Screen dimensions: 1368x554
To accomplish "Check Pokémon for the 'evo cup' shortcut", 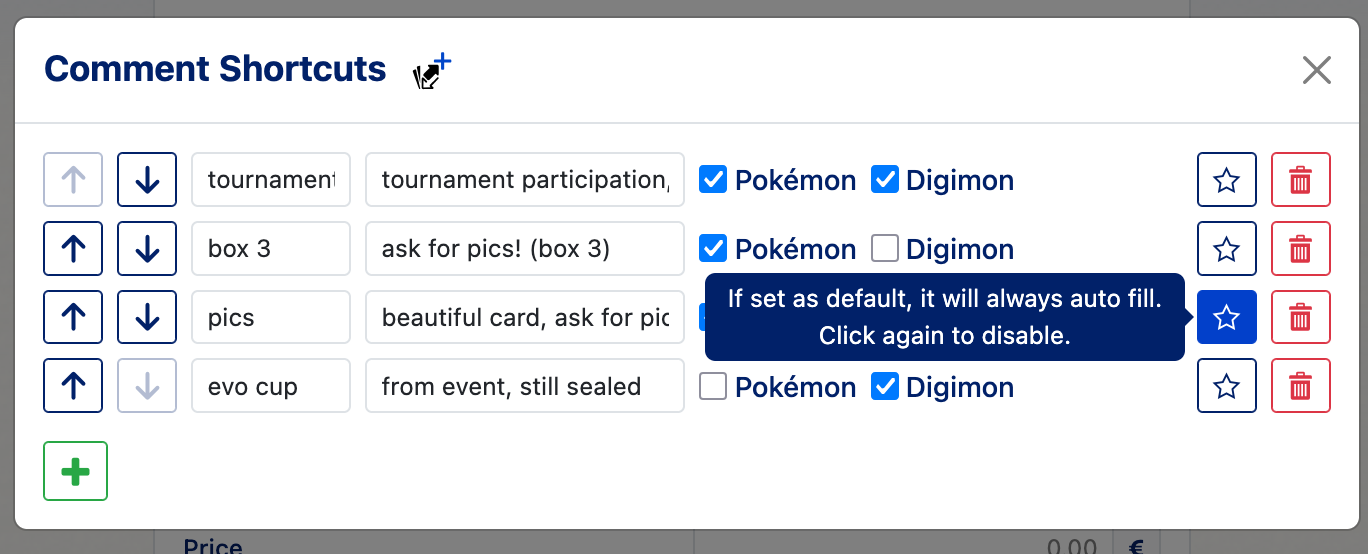I will pyautogui.click(x=712, y=387).
